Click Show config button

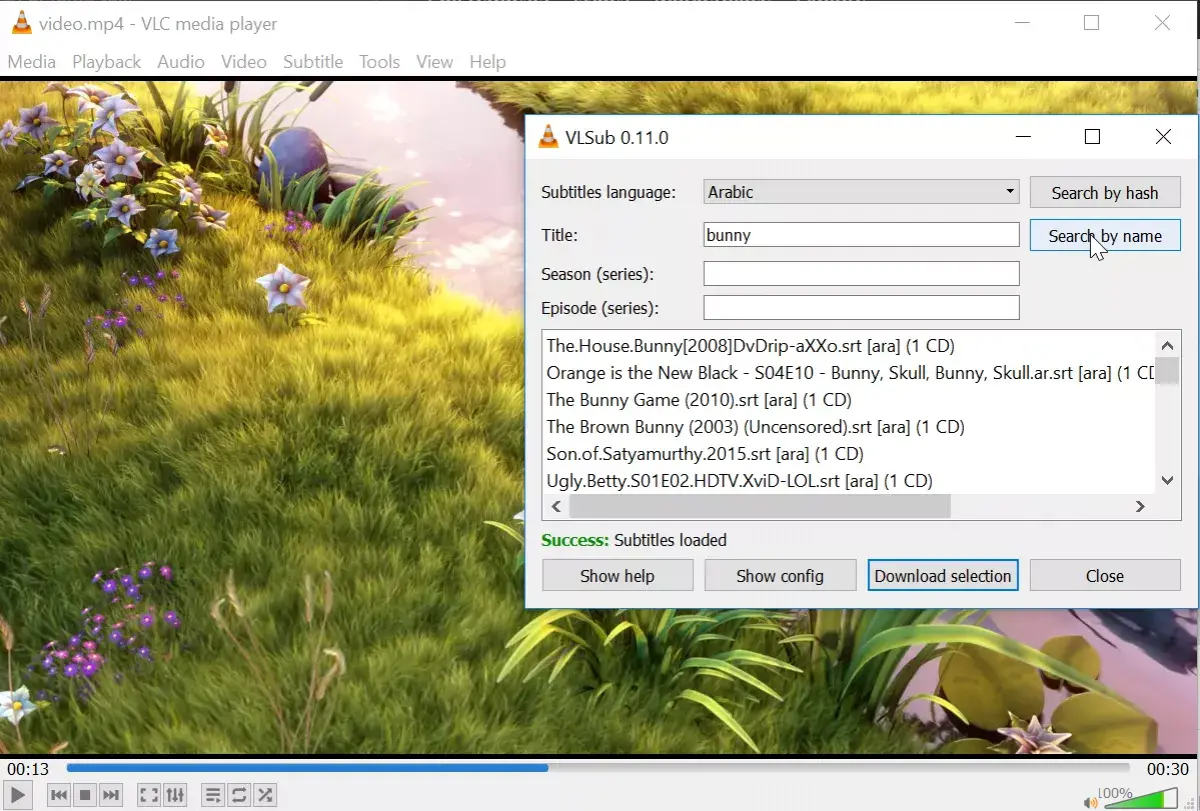(x=780, y=576)
